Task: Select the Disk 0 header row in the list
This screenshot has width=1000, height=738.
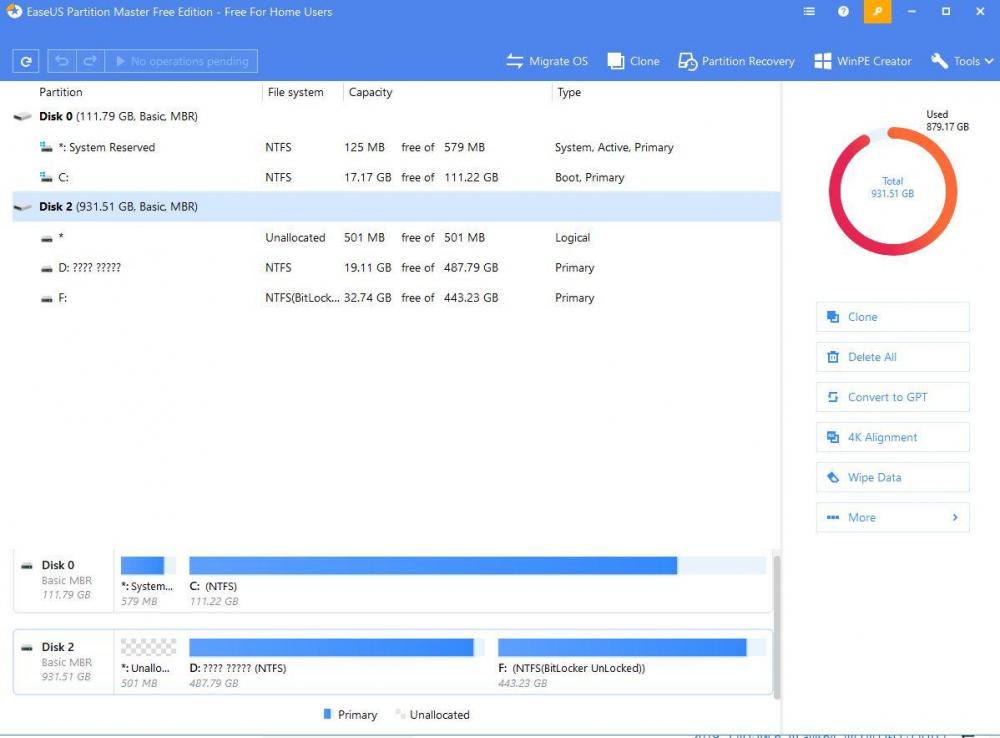Action: pos(396,116)
